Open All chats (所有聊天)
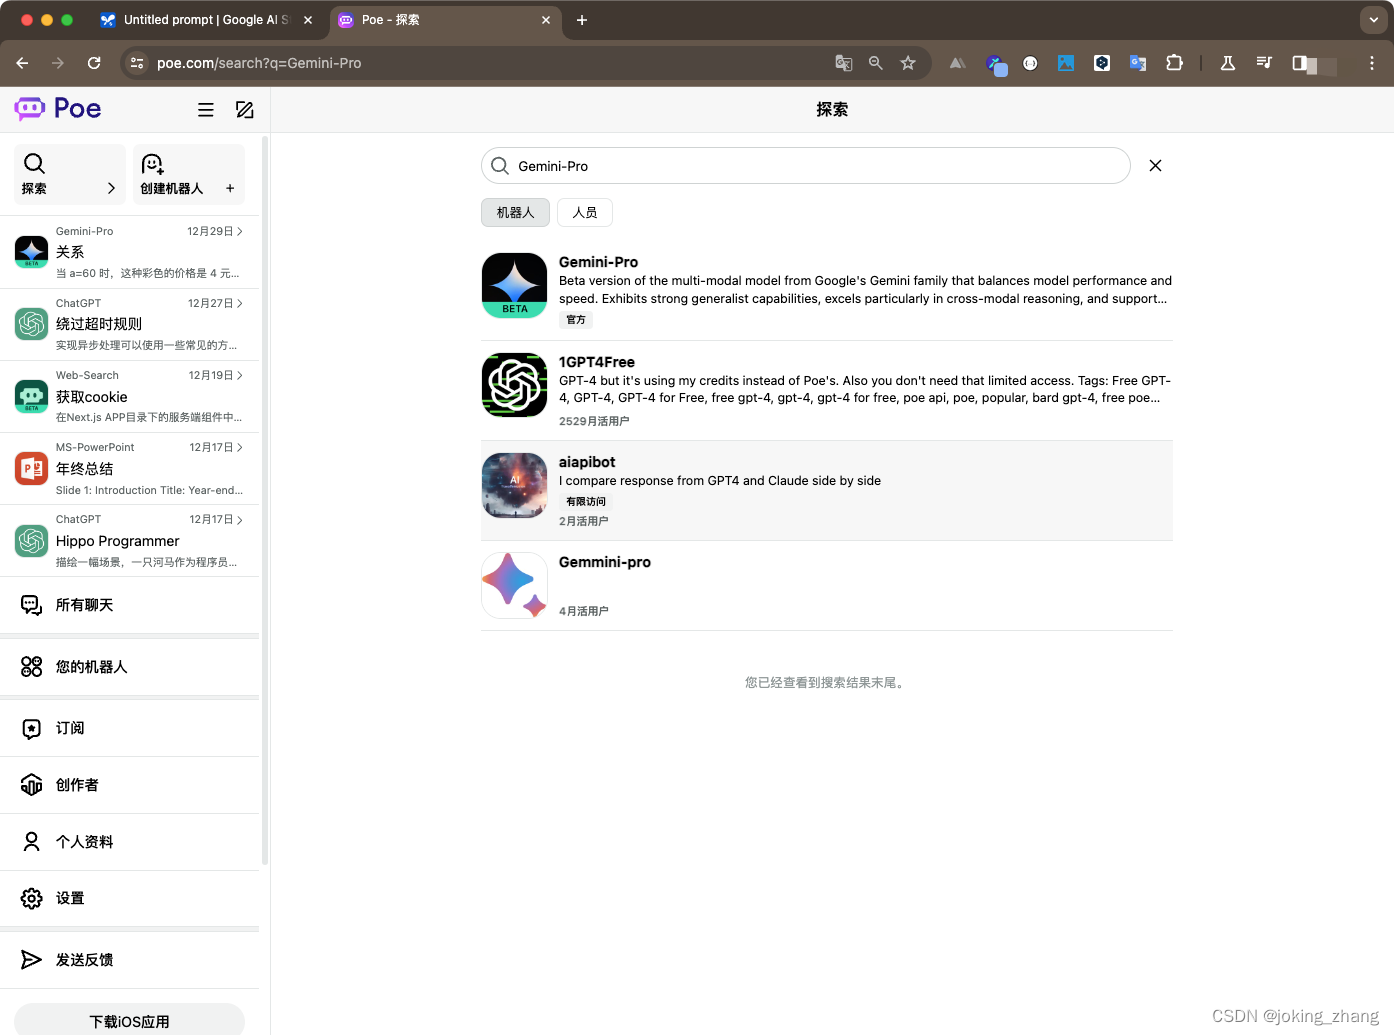 point(130,605)
